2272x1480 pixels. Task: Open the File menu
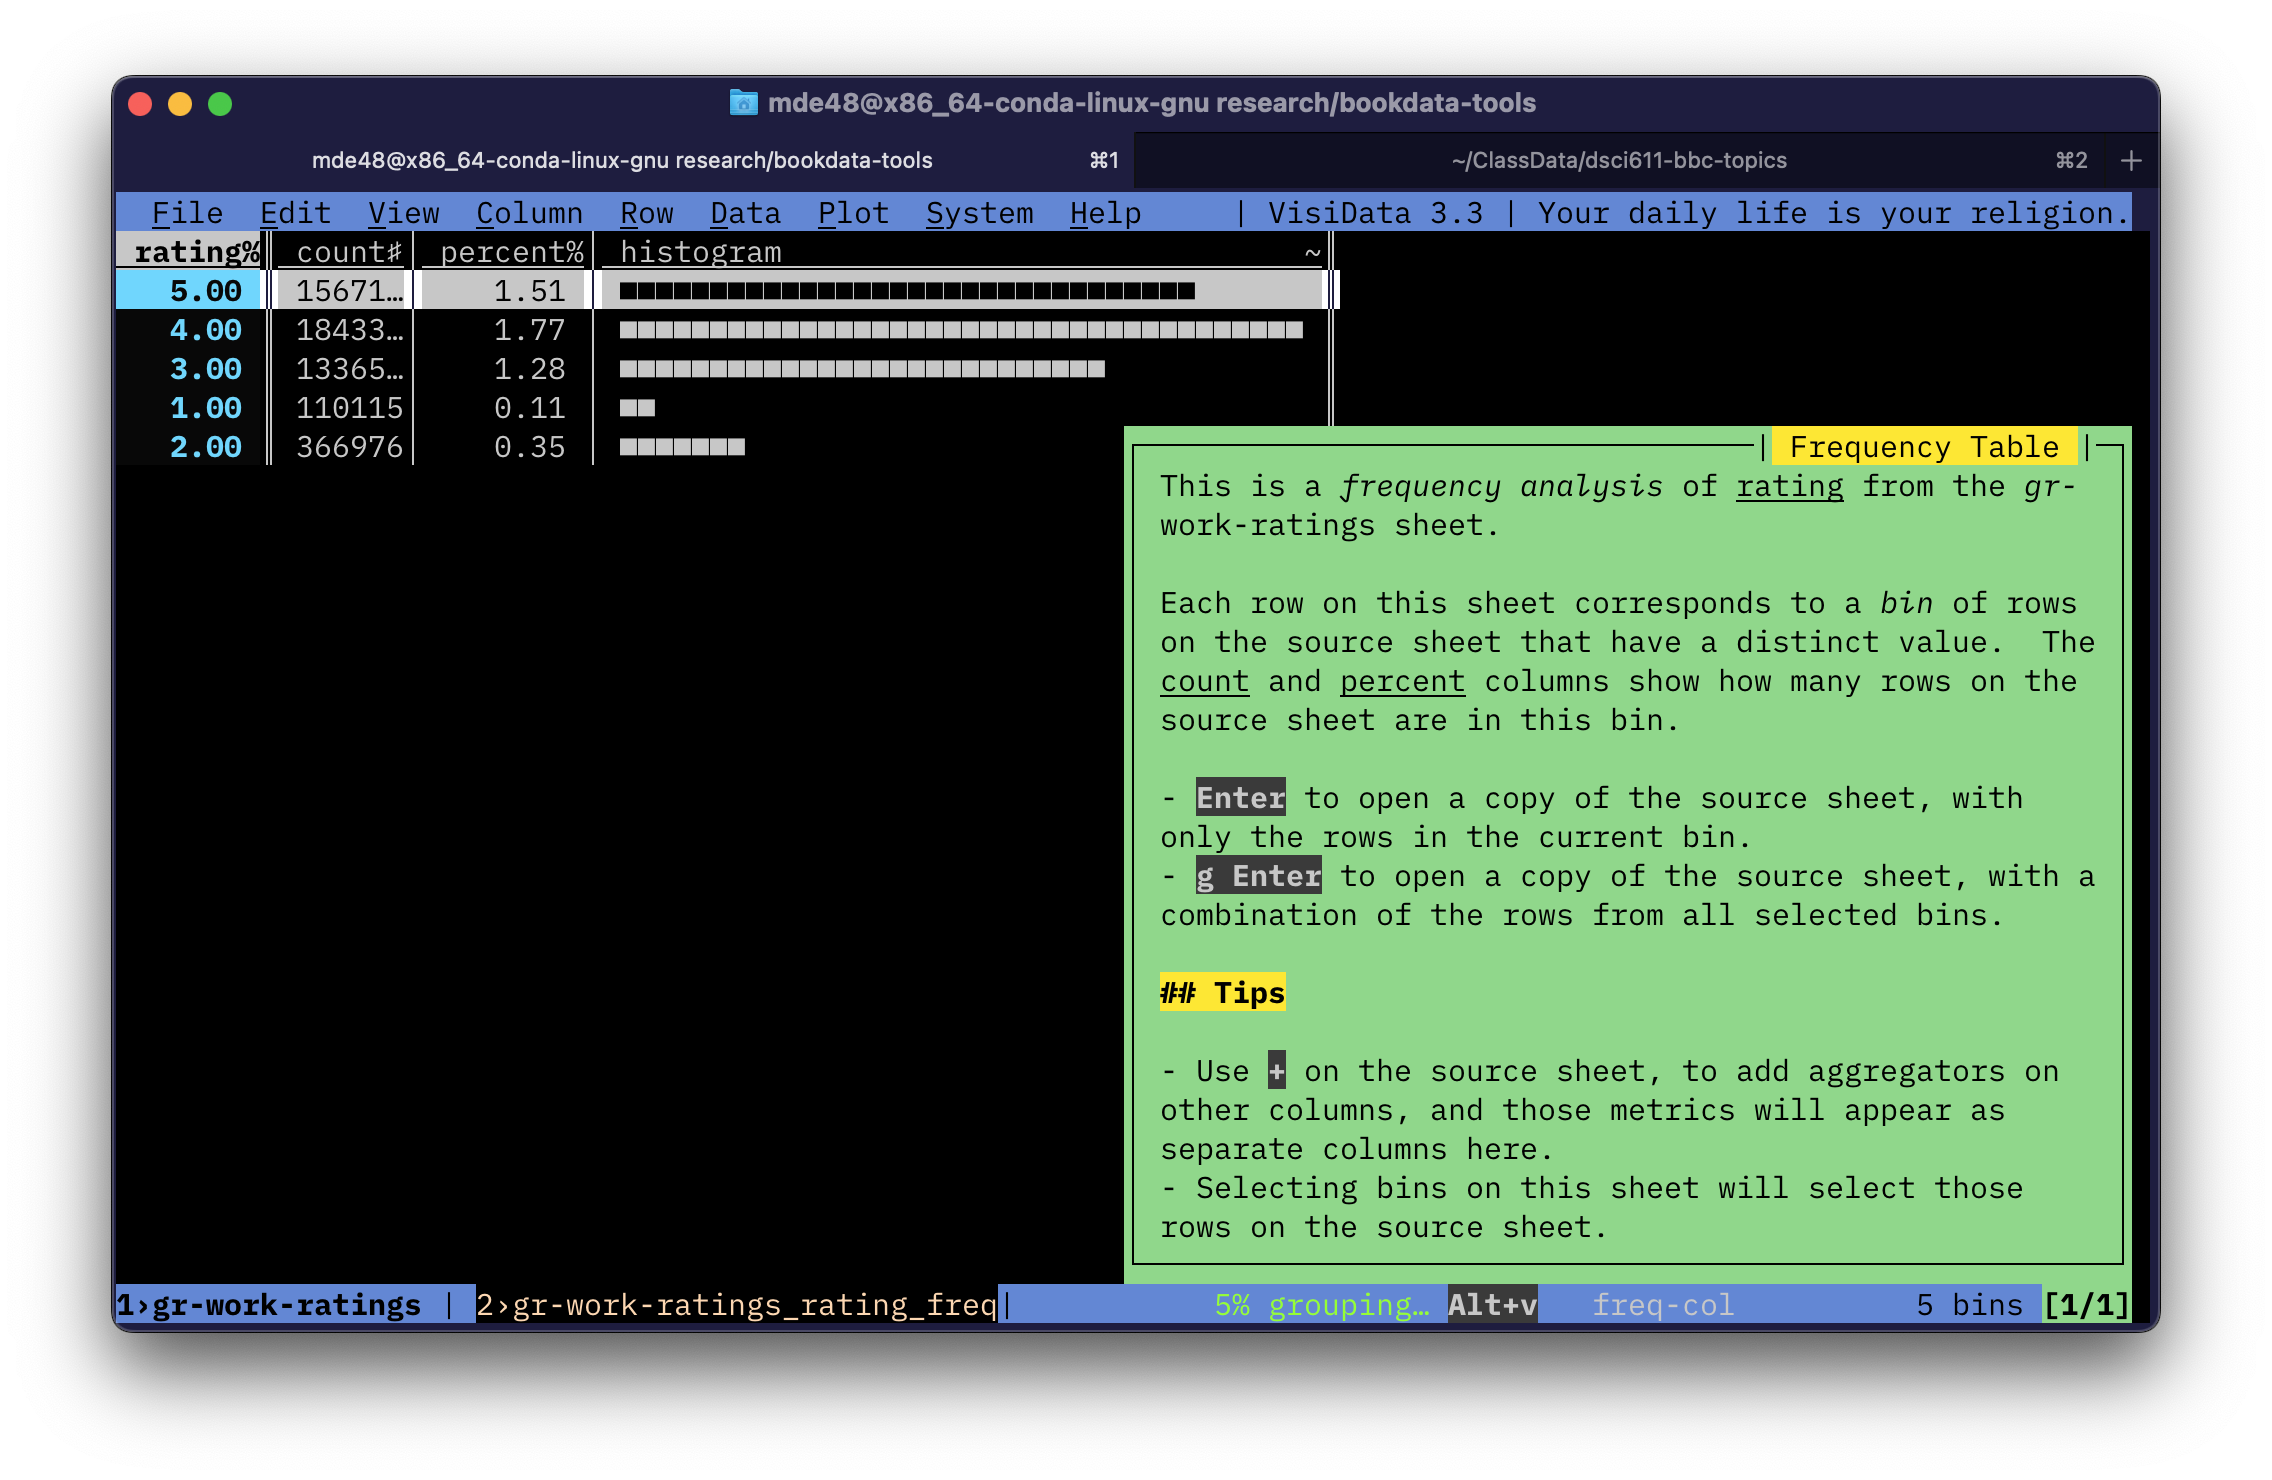tap(187, 213)
